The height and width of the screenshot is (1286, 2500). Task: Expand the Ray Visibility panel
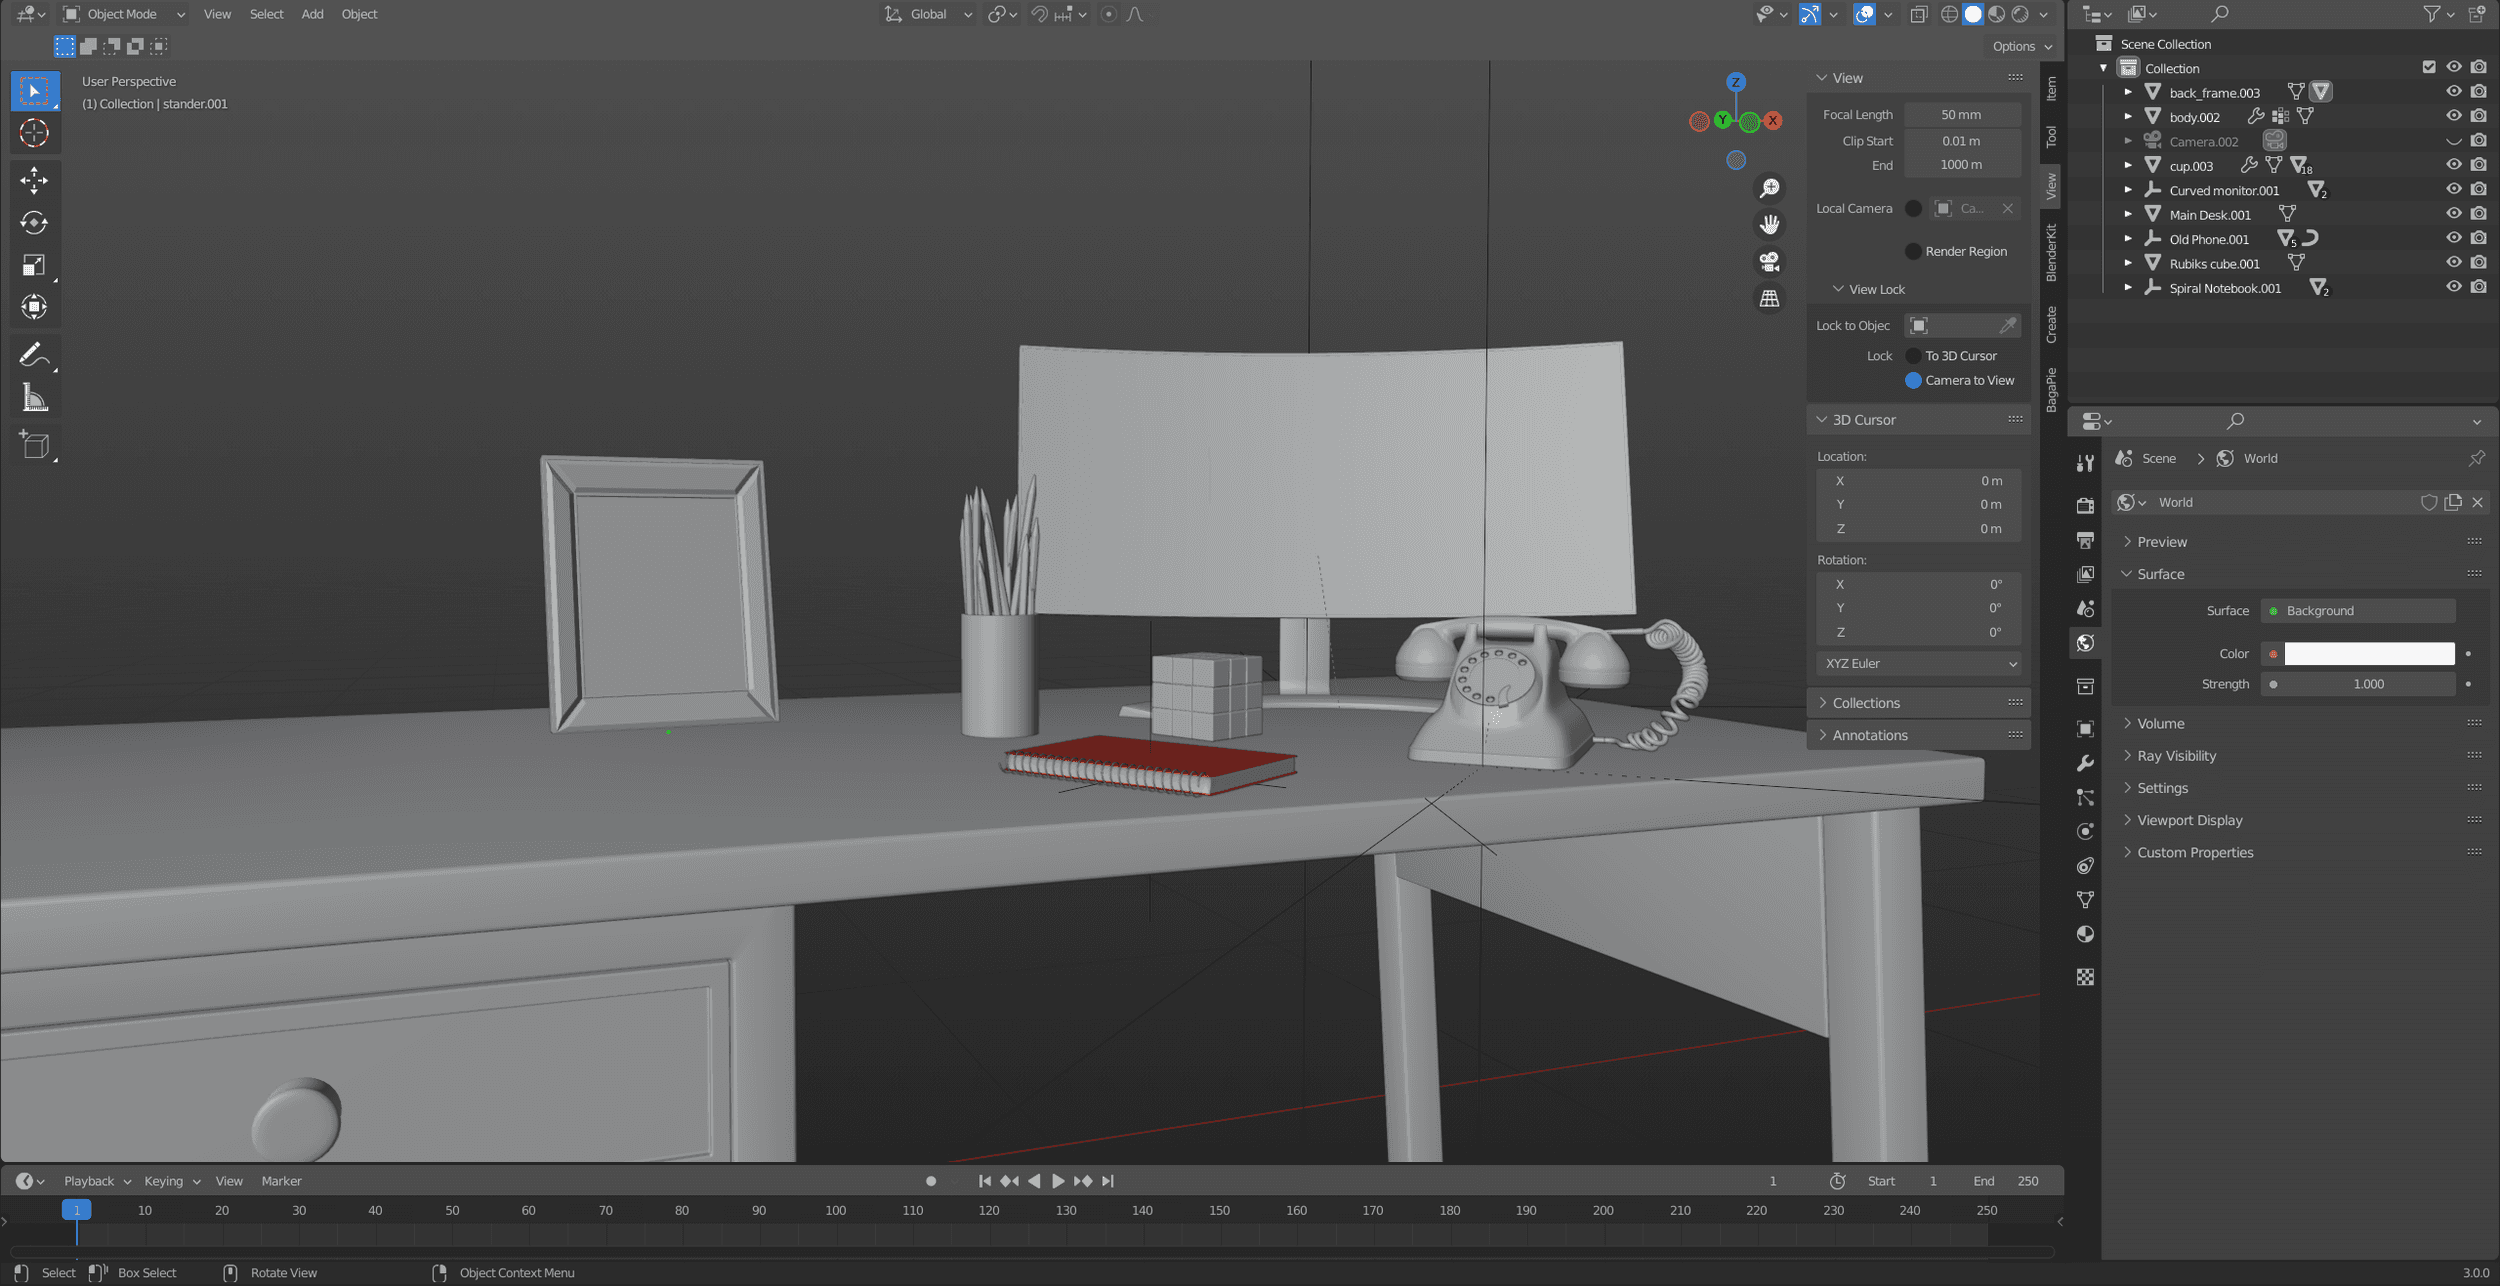pyautogui.click(x=2176, y=756)
